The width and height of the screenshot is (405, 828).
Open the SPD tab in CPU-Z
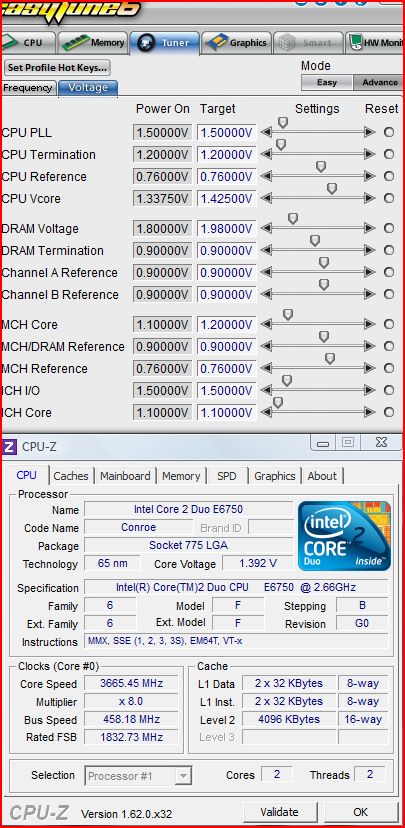coord(227,476)
